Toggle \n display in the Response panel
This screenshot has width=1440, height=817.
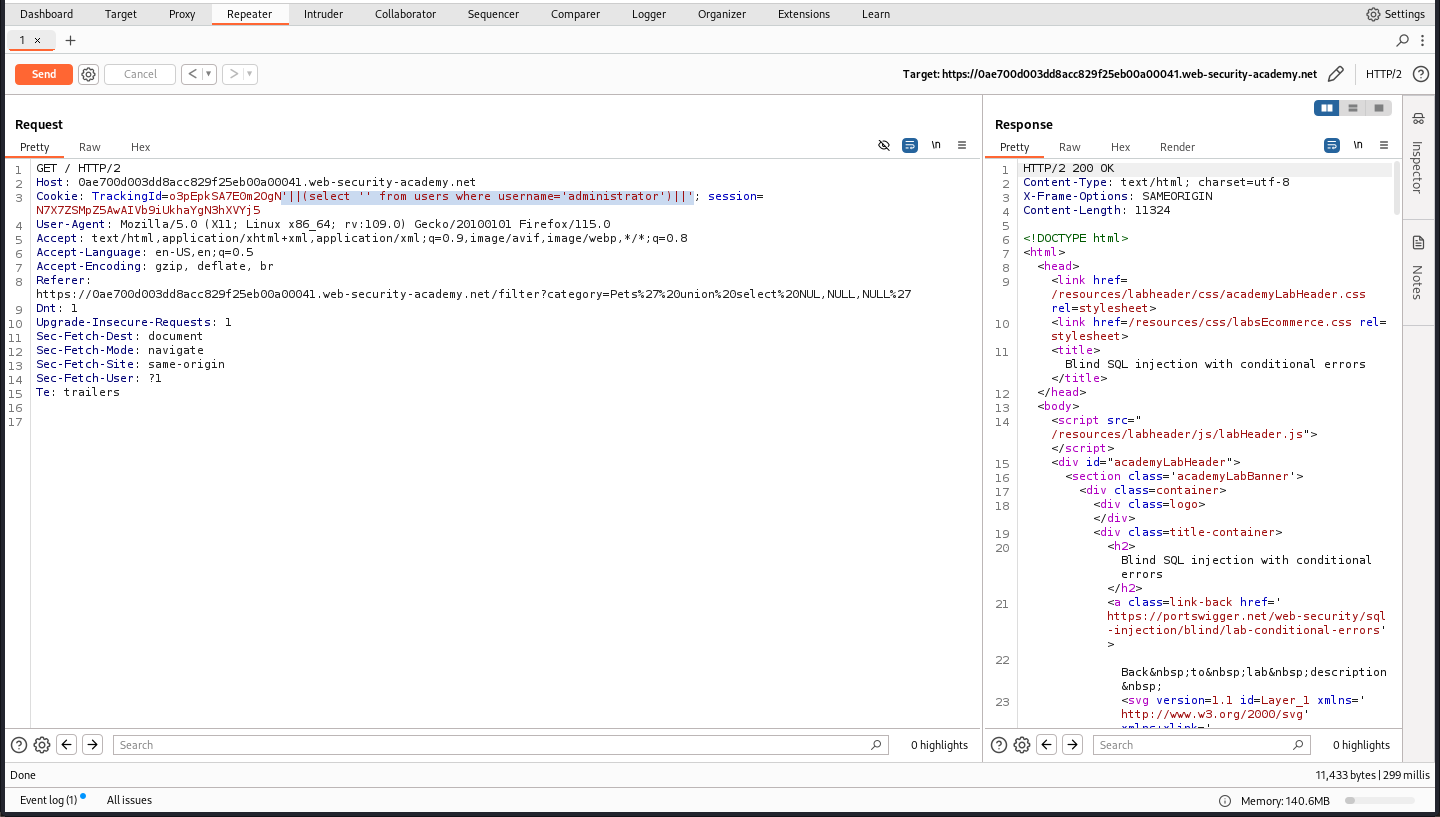1358,145
